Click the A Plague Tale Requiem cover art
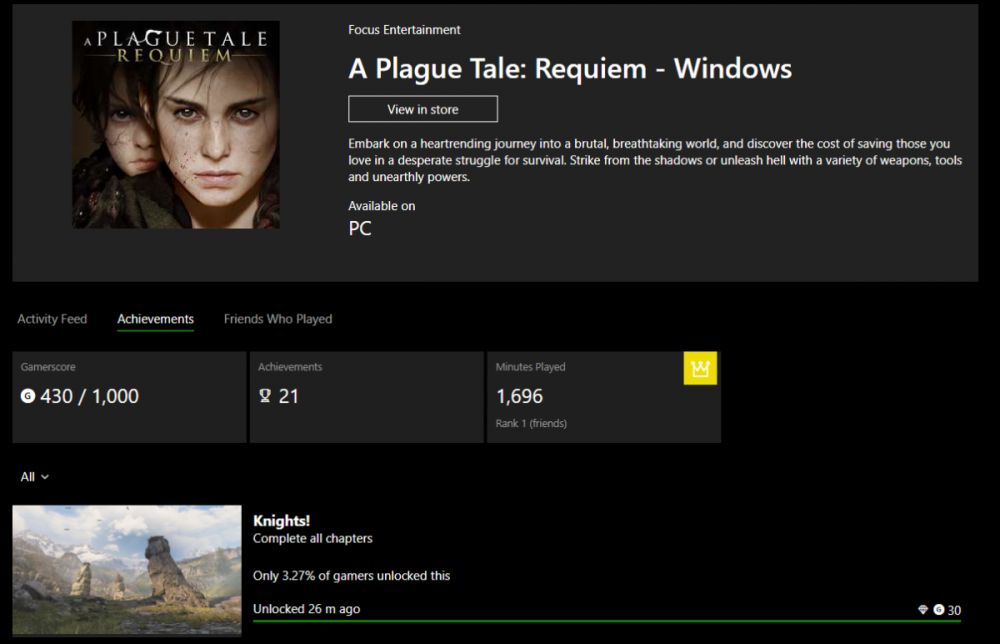Image resolution: width=1000 pixels, height=644 pixels. pos(176,124)
